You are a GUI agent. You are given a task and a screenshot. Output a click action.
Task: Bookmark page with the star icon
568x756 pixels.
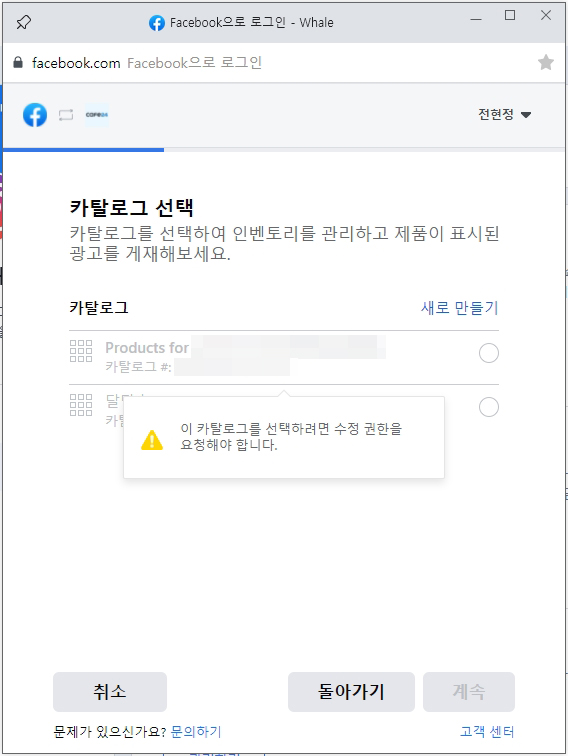546,62
